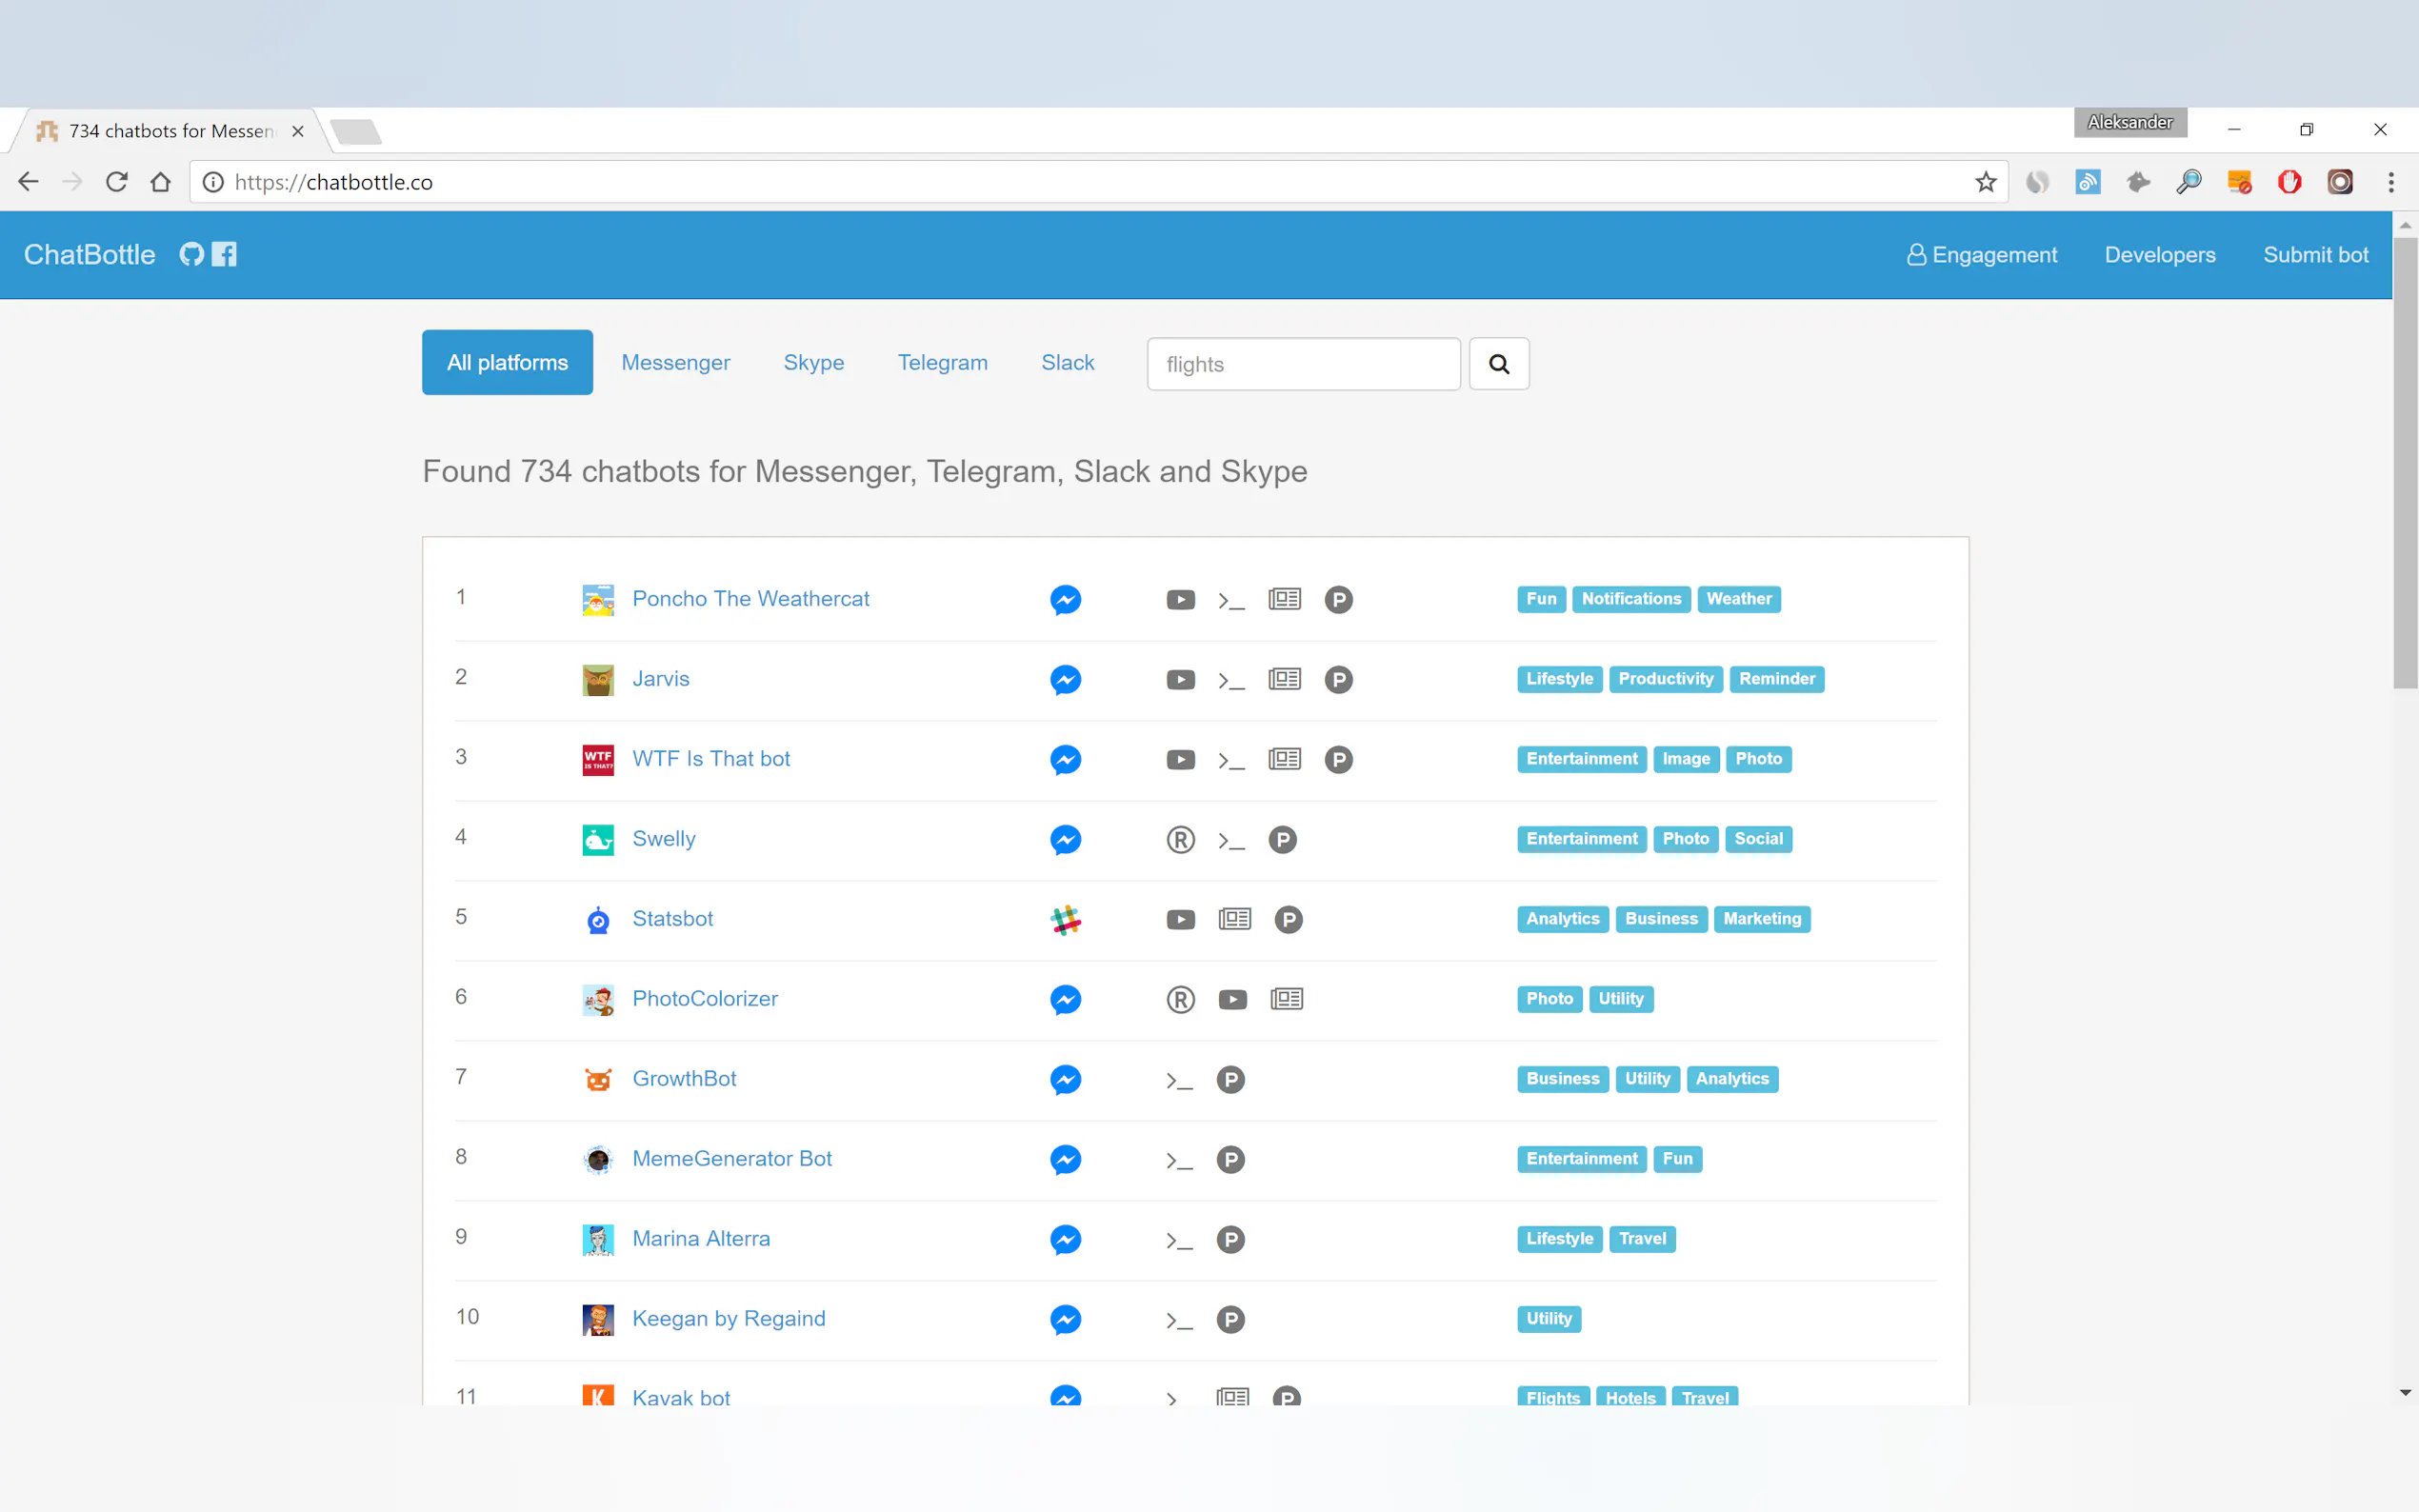The image size is (2419, 1512).
Task: Click the R review icon for Swelly
Action: click(x=1180, y=840)
